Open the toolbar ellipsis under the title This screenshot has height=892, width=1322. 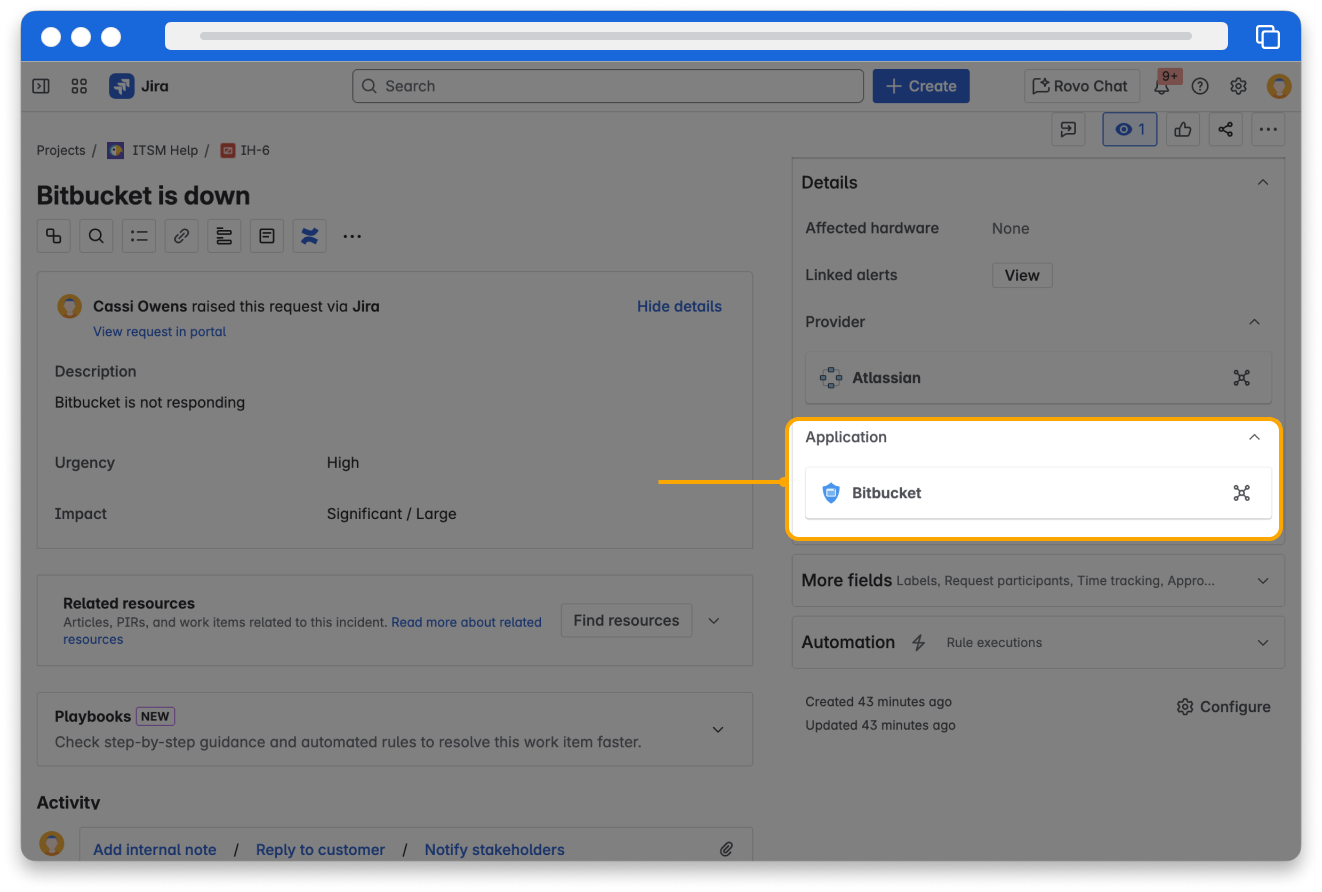click(x=352, y=236)
